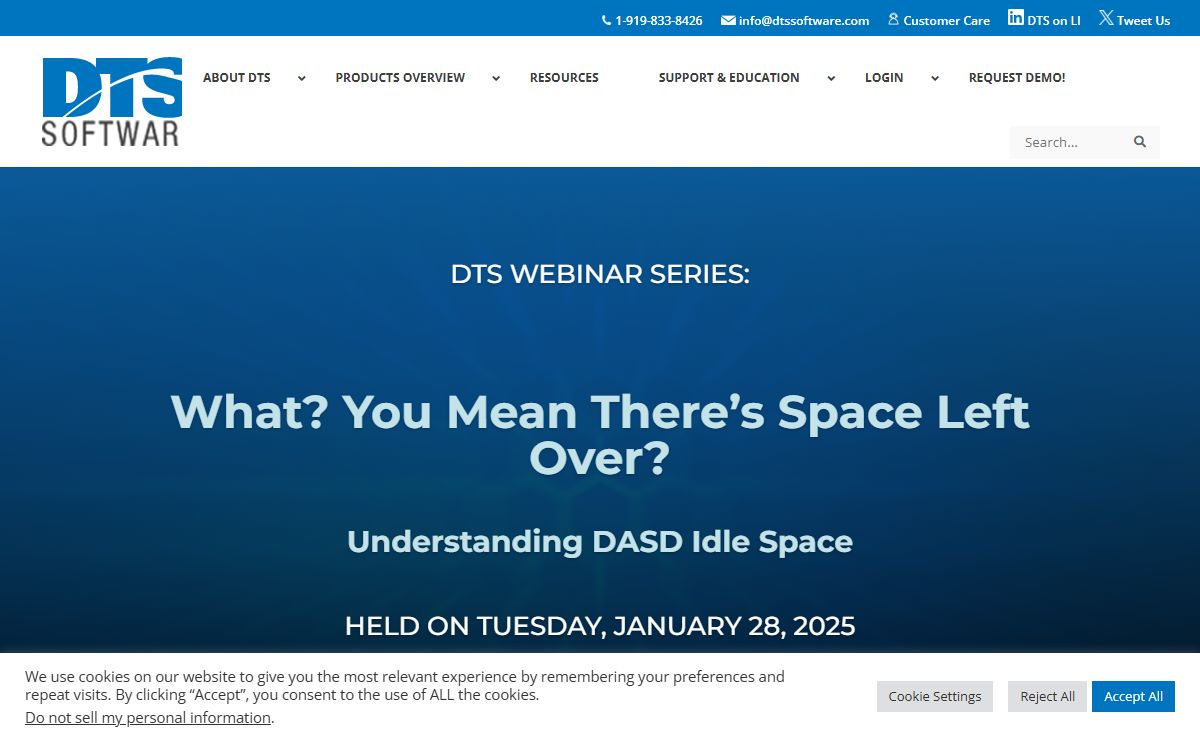
Task: Open the PRODUCTS OVERVIEW menu
Action: (400, 77)
